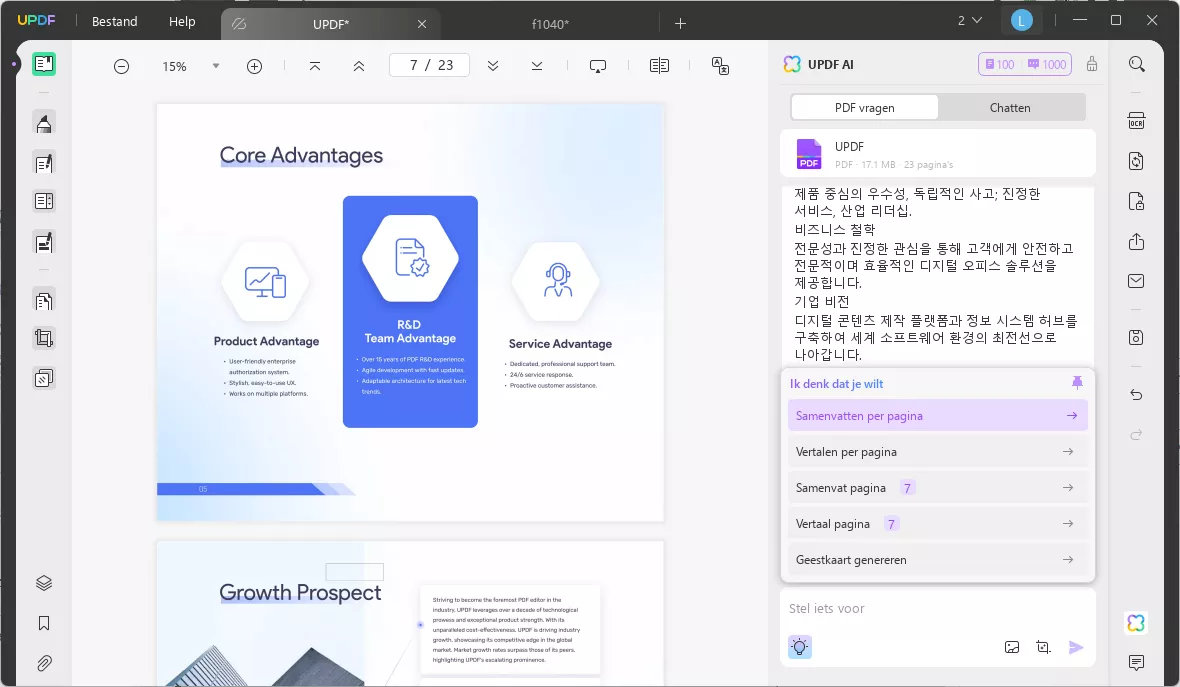Open the Edit PDF tool
The height and width of the screenshot is (687, 1180).
44,163
